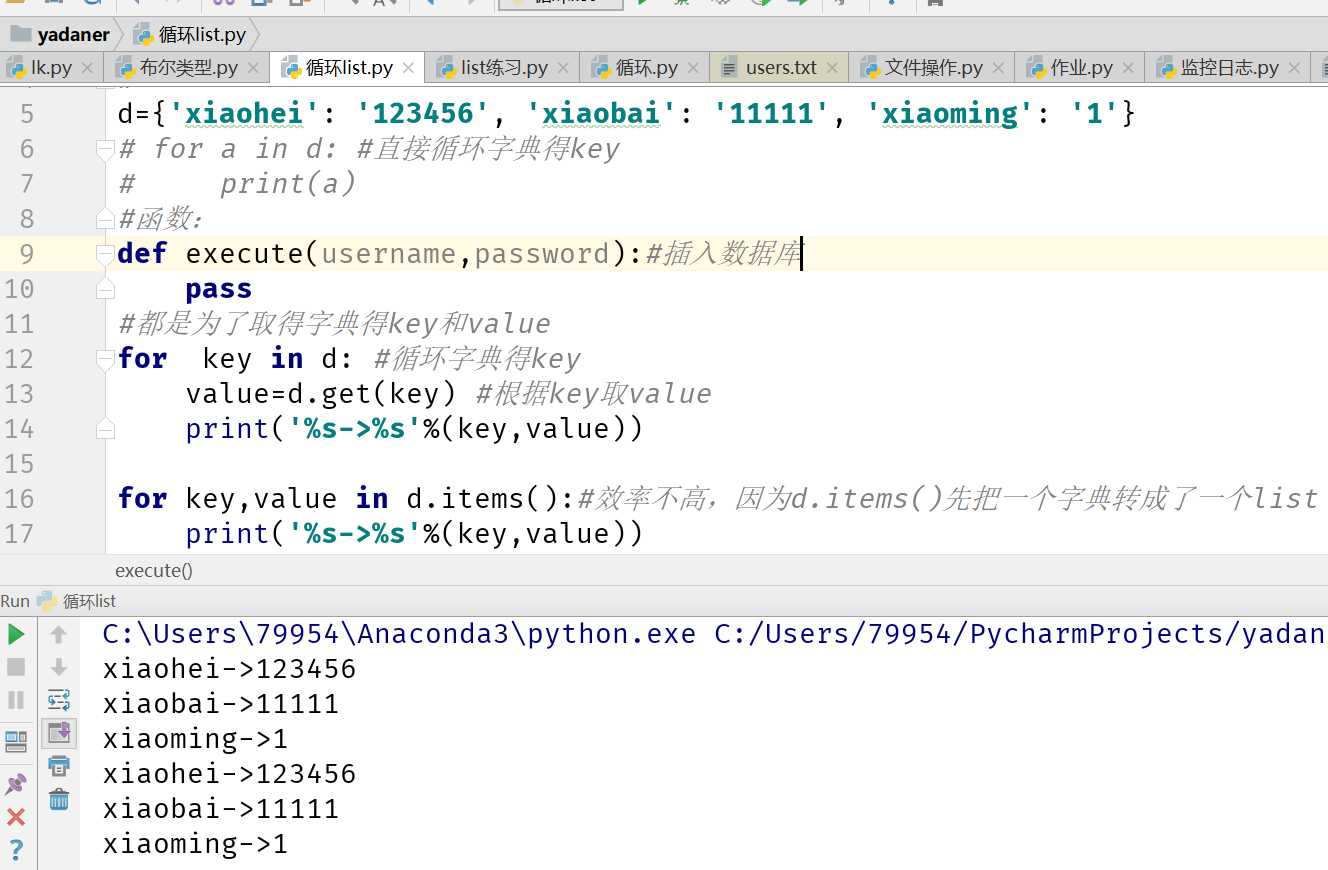Click the comment #插入数据库 on line 9

(723, 254)
